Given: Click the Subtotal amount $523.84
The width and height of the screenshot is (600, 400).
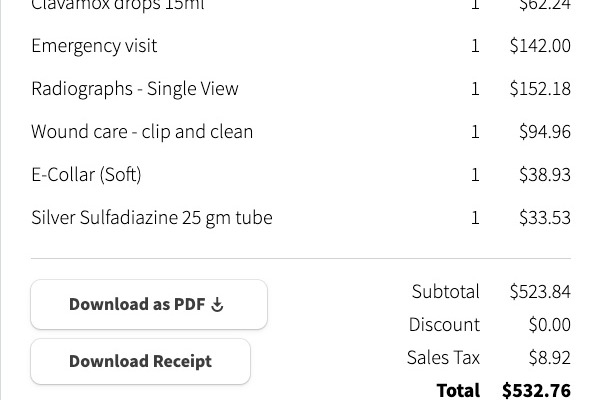Looking at the screenshot, I should (x=540, y=292).
